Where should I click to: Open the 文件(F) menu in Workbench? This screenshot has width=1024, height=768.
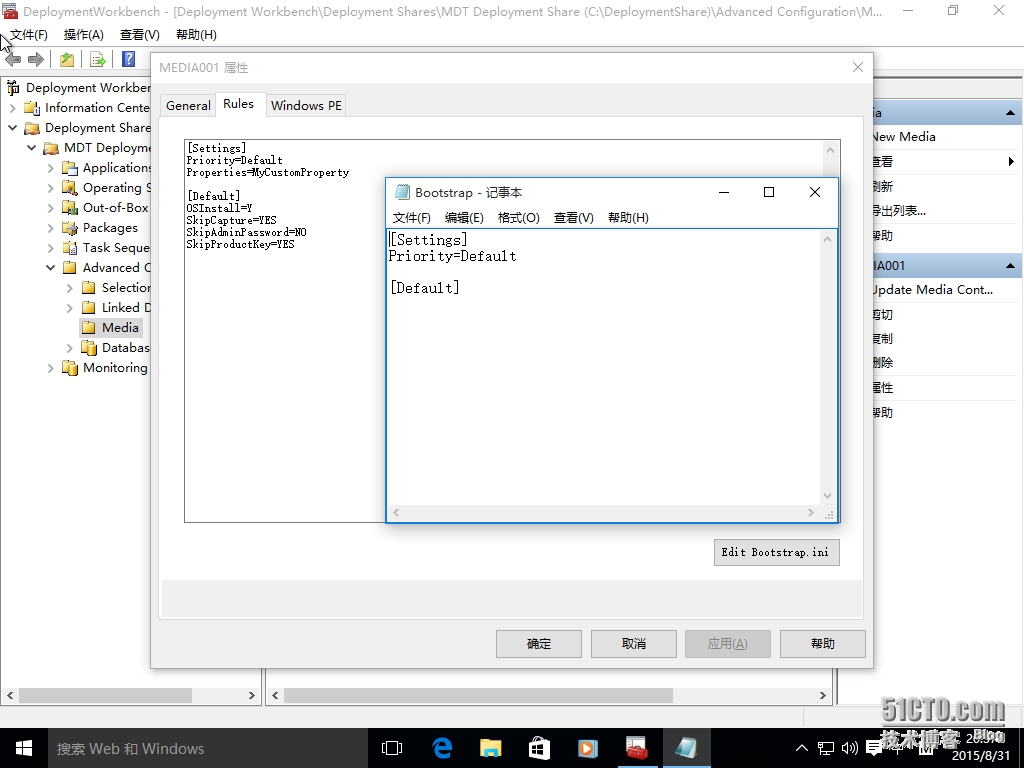(29, 35)
